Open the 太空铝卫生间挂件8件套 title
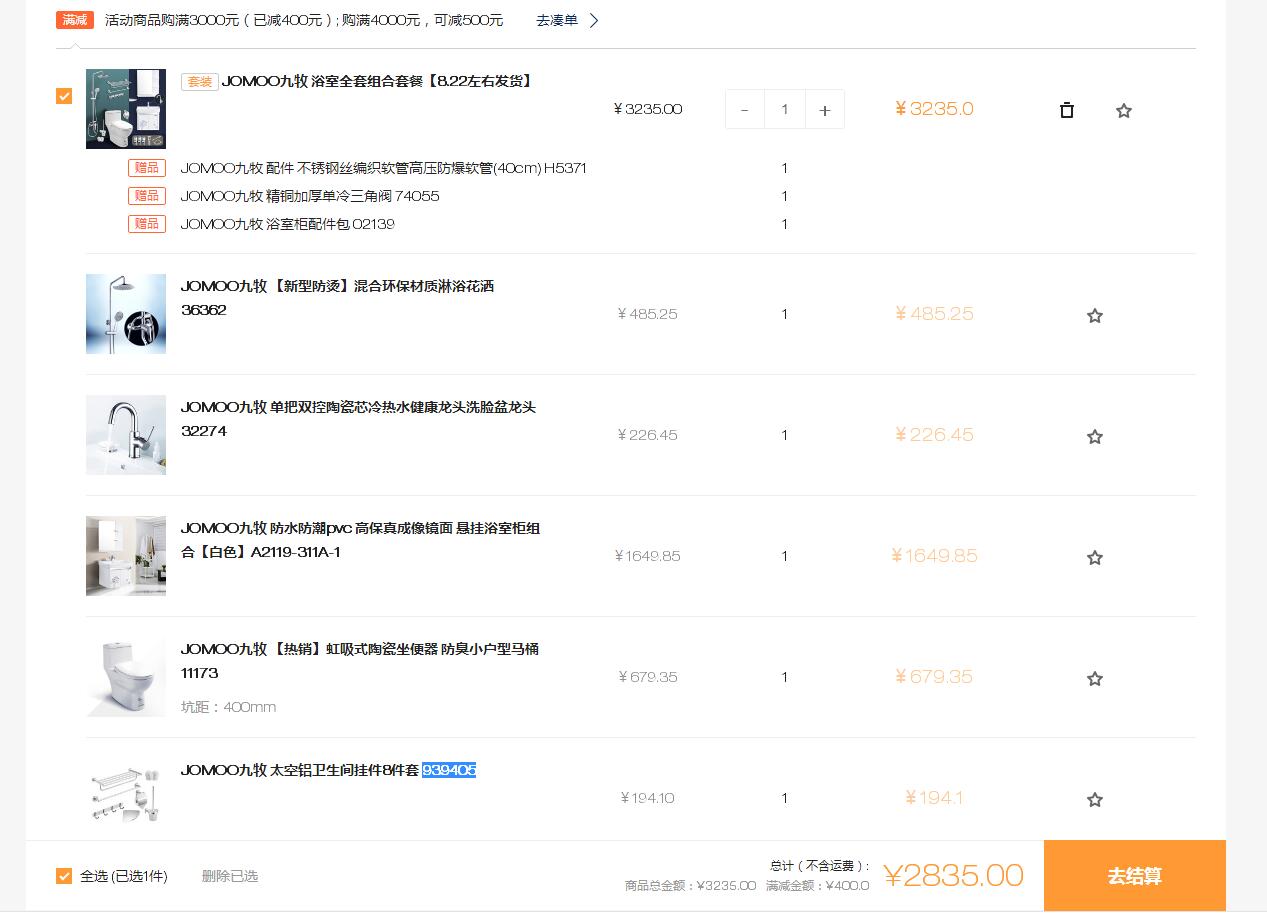The height and width of the screenshot is (916, 1267). pos(329,770)
